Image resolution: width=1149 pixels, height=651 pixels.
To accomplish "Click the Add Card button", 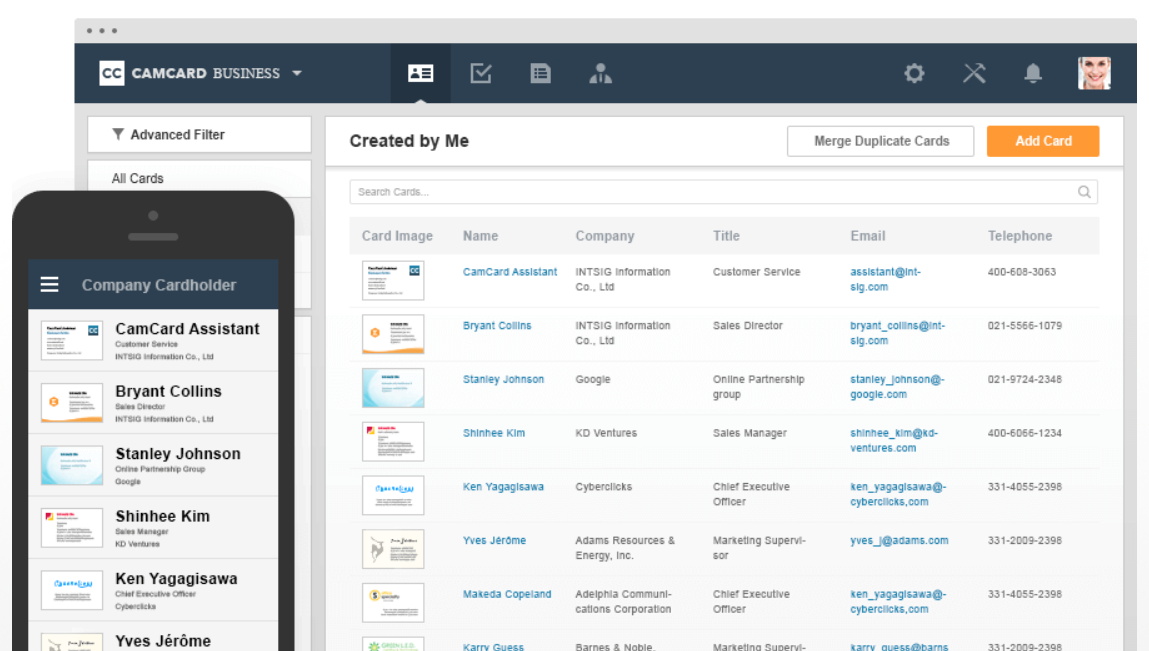I will coord(1043,141).
